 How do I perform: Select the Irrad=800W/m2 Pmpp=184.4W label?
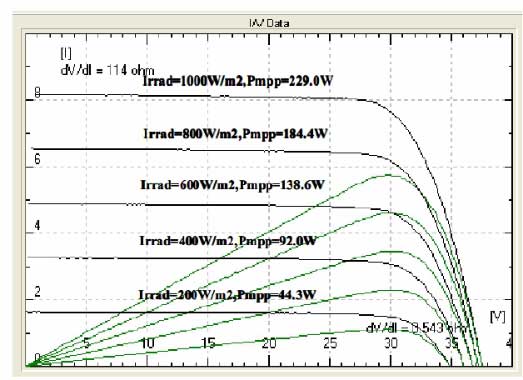[x=235, y=134]
